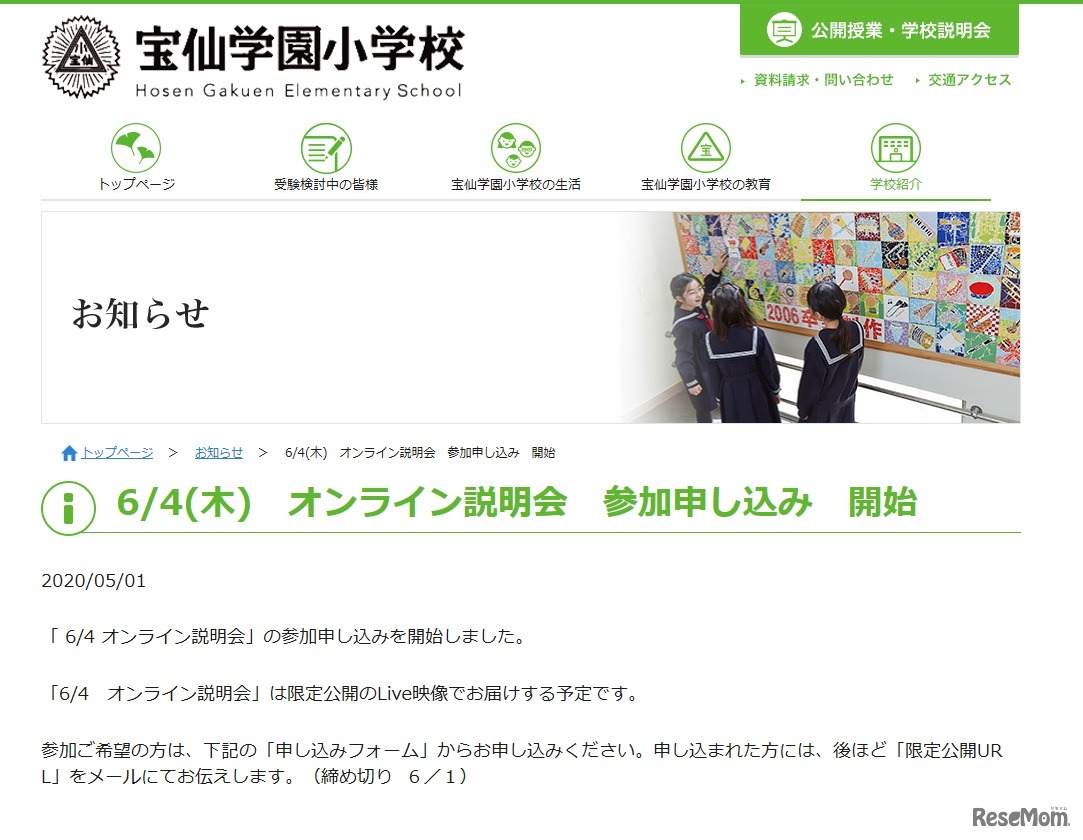Select 宝仙学園小学校の生活 nav menu label

pyautogui.click(x=516, y=184)
